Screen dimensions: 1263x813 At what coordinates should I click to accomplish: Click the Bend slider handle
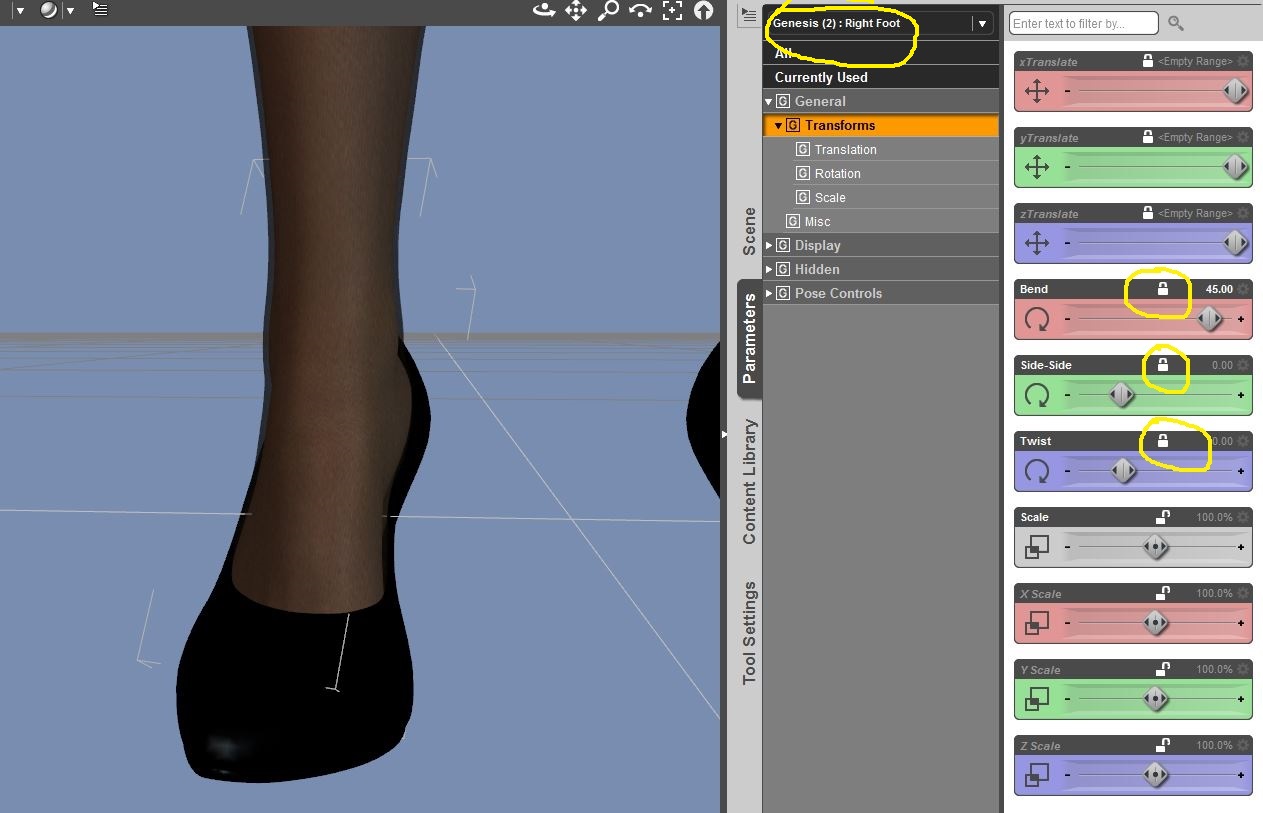(x=1210, y=319)
